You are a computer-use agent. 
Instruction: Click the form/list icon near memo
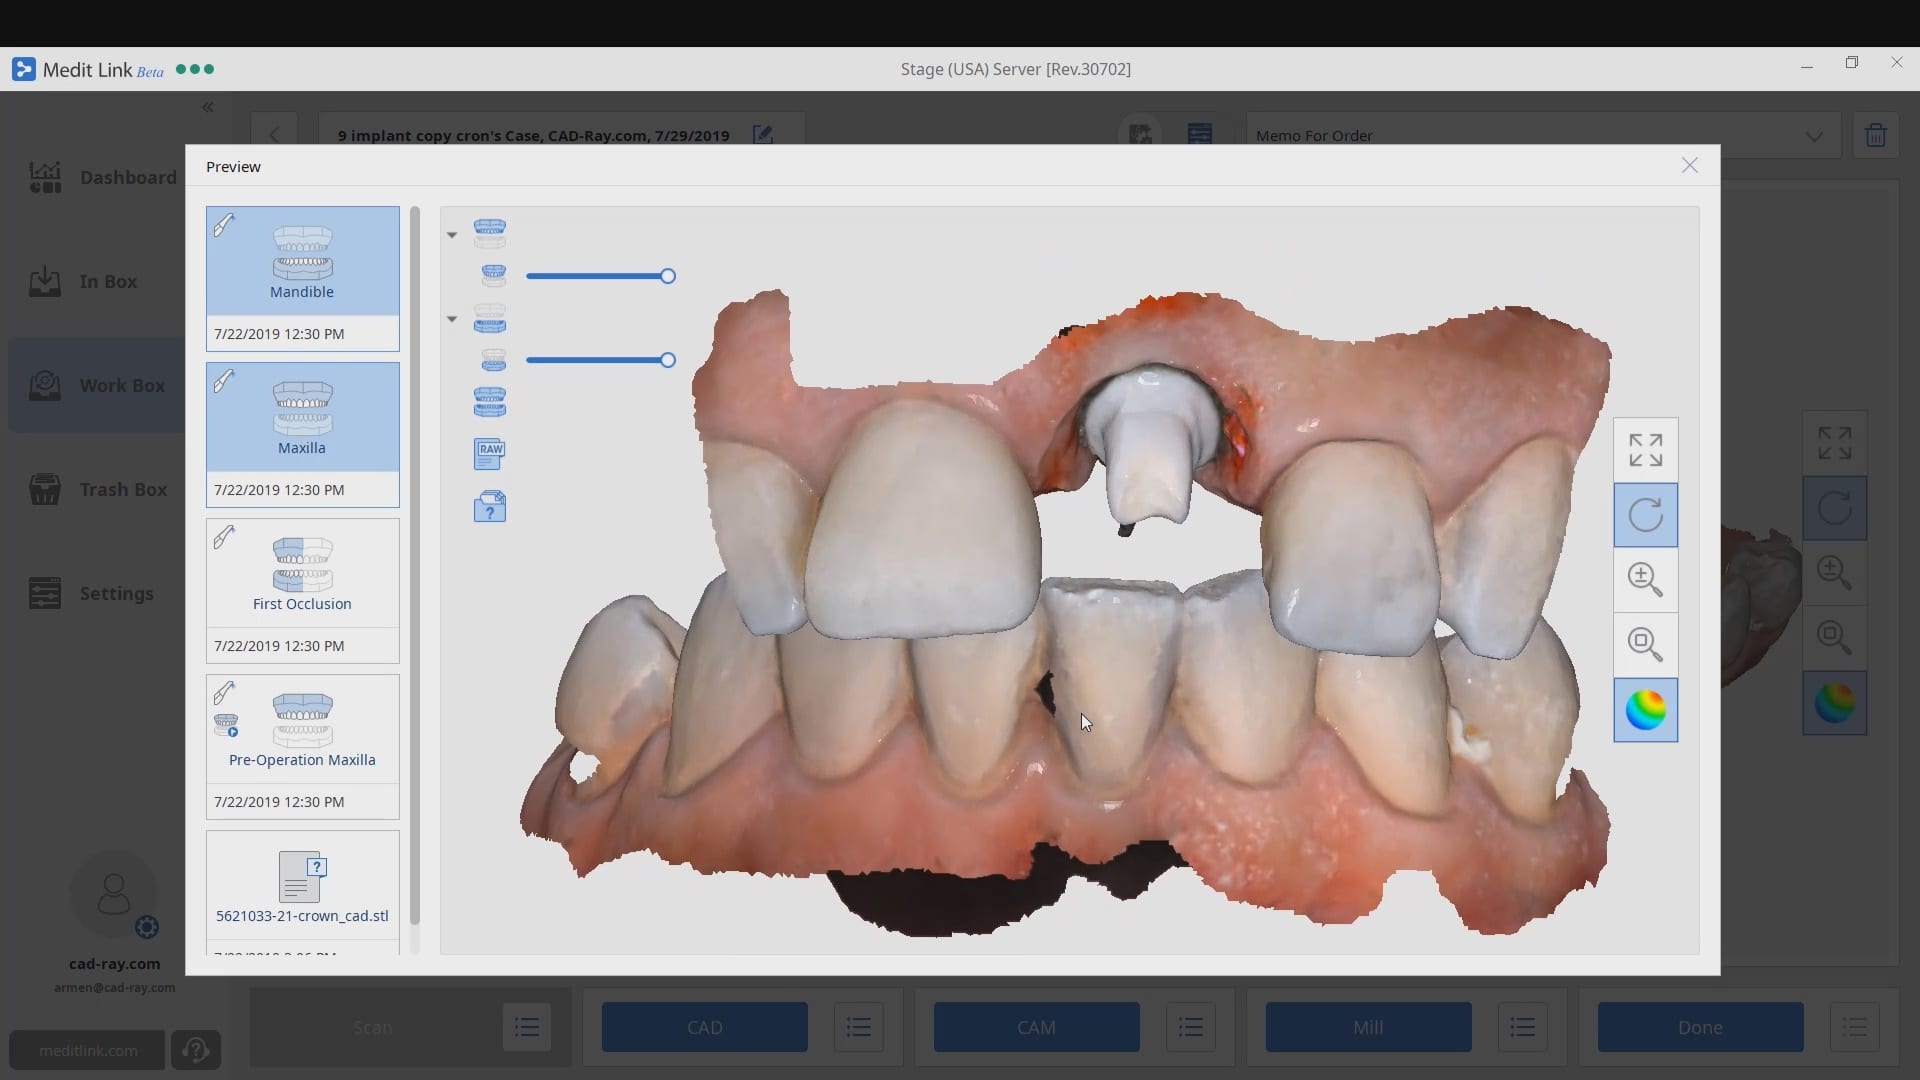pos(1200,134)
